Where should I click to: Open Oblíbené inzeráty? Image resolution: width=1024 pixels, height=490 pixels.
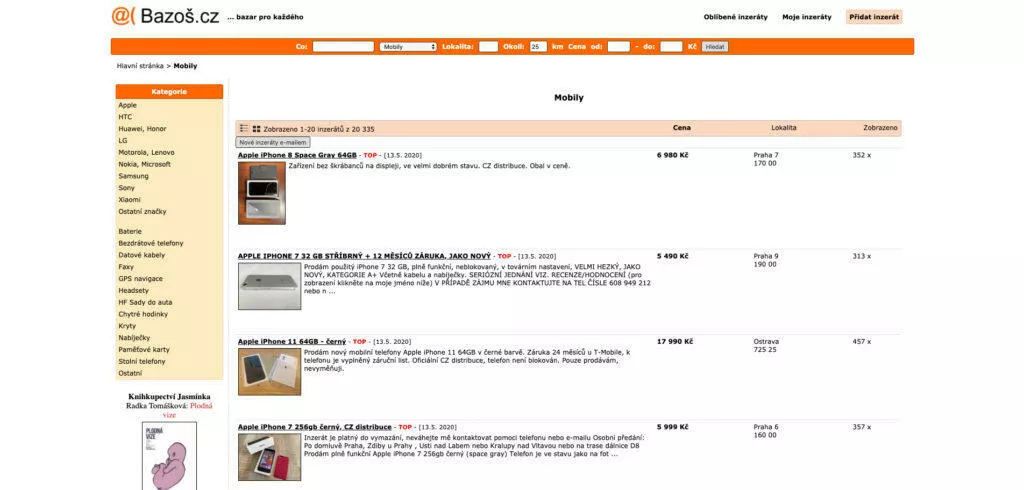point(735,17)
